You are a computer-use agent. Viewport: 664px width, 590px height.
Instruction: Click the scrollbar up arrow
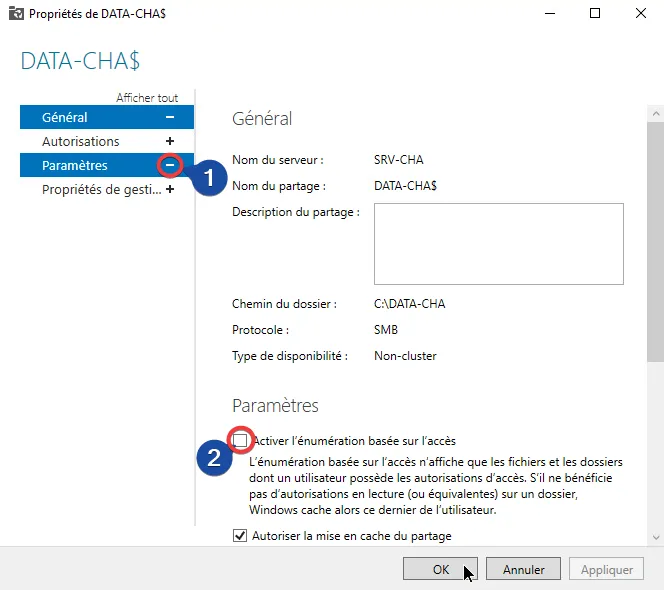click(655, 99)
